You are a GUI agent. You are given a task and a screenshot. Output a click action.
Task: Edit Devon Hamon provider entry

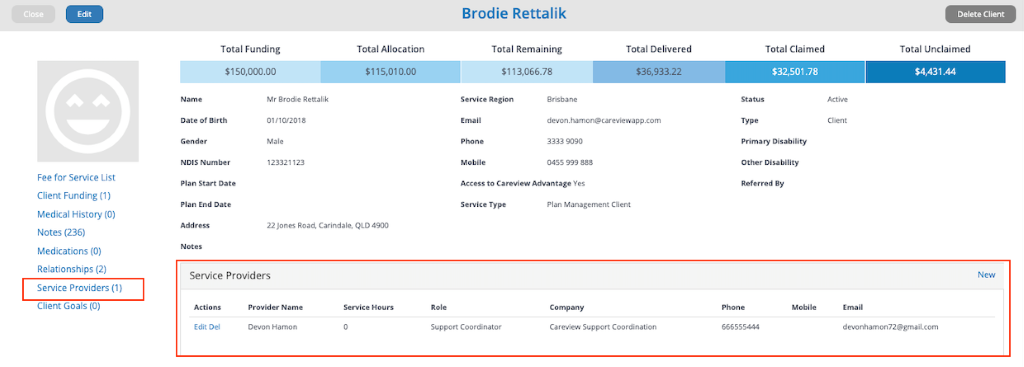tap(200, 327)
